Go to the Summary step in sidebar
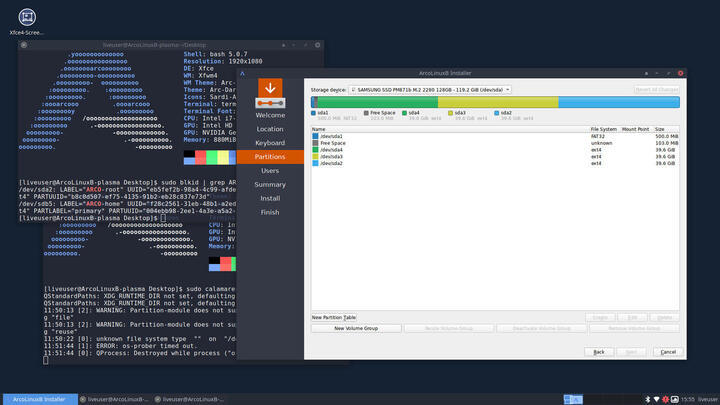The image size is (720, 405). click(270, 185)
